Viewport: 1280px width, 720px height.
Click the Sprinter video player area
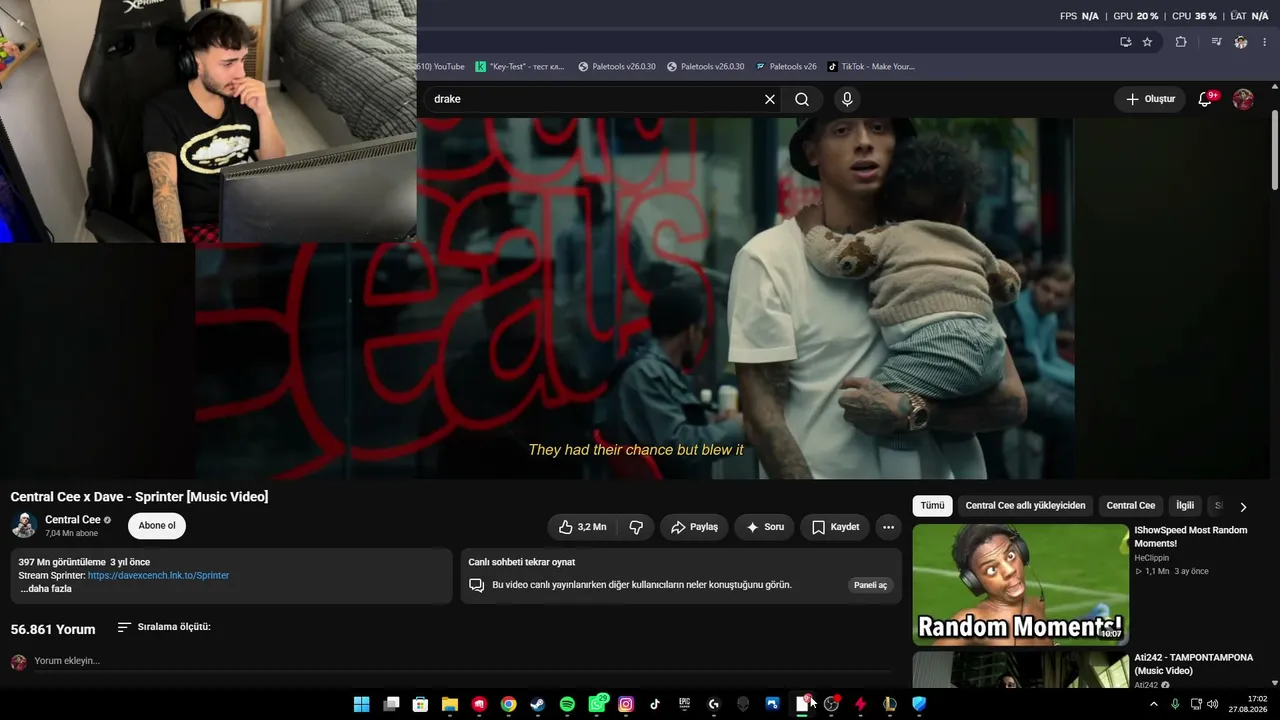(636, 298)
